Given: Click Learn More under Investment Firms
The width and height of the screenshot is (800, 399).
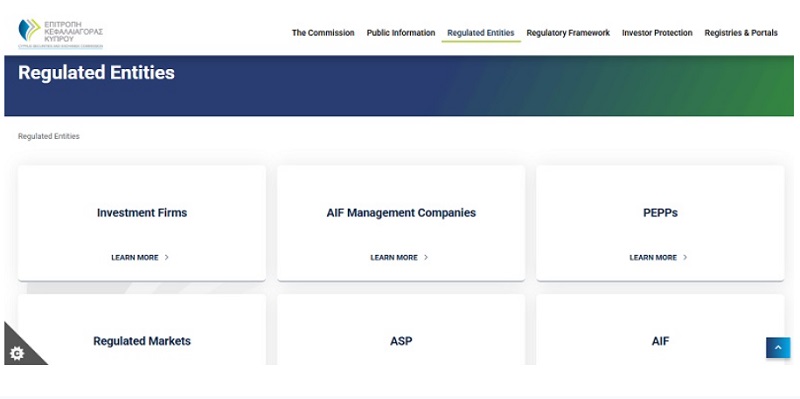Looking at the screenshot, I should 135,258.
